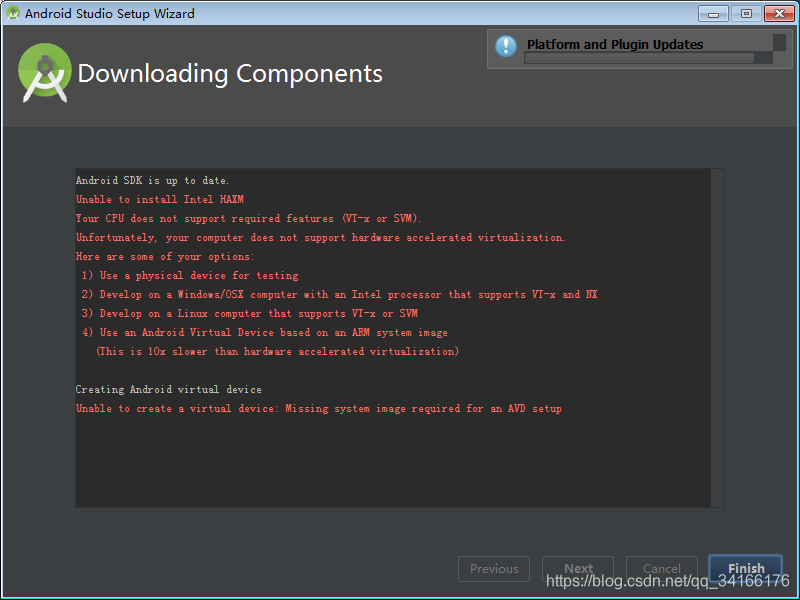Click option '1) Use a physical device for testing'

(x=190, y=276)
